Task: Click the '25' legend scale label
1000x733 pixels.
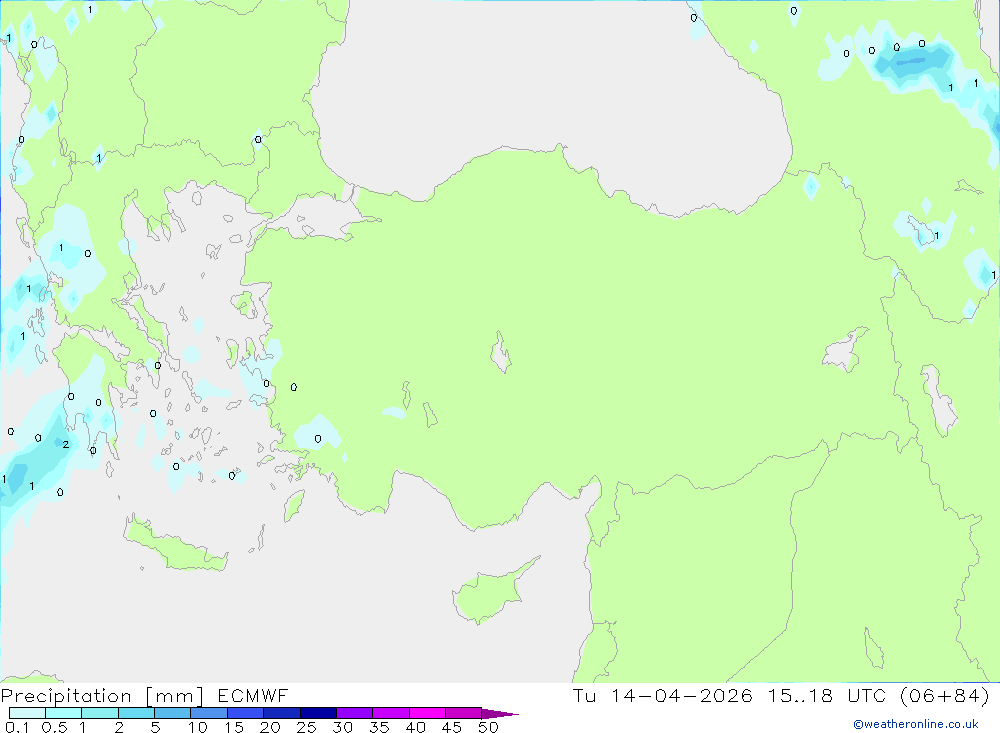Action: tap(307, 727)
